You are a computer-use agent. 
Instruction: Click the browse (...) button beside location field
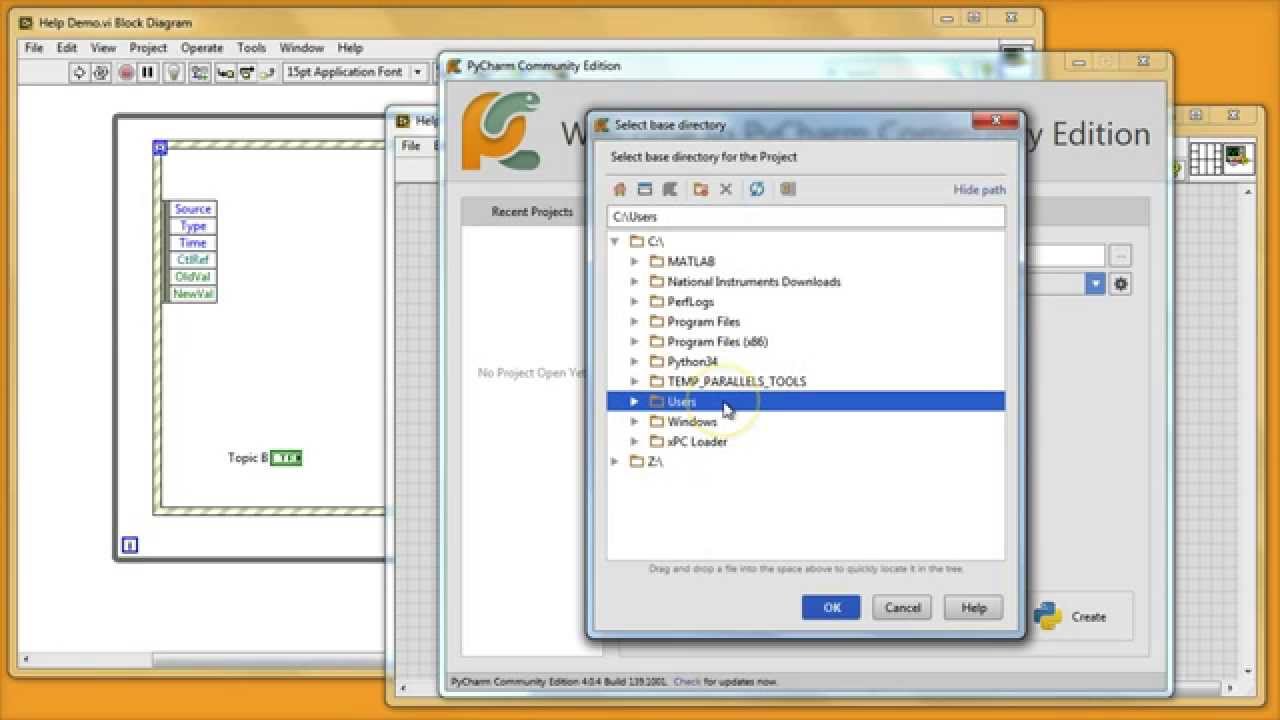tap(1120, 255)
